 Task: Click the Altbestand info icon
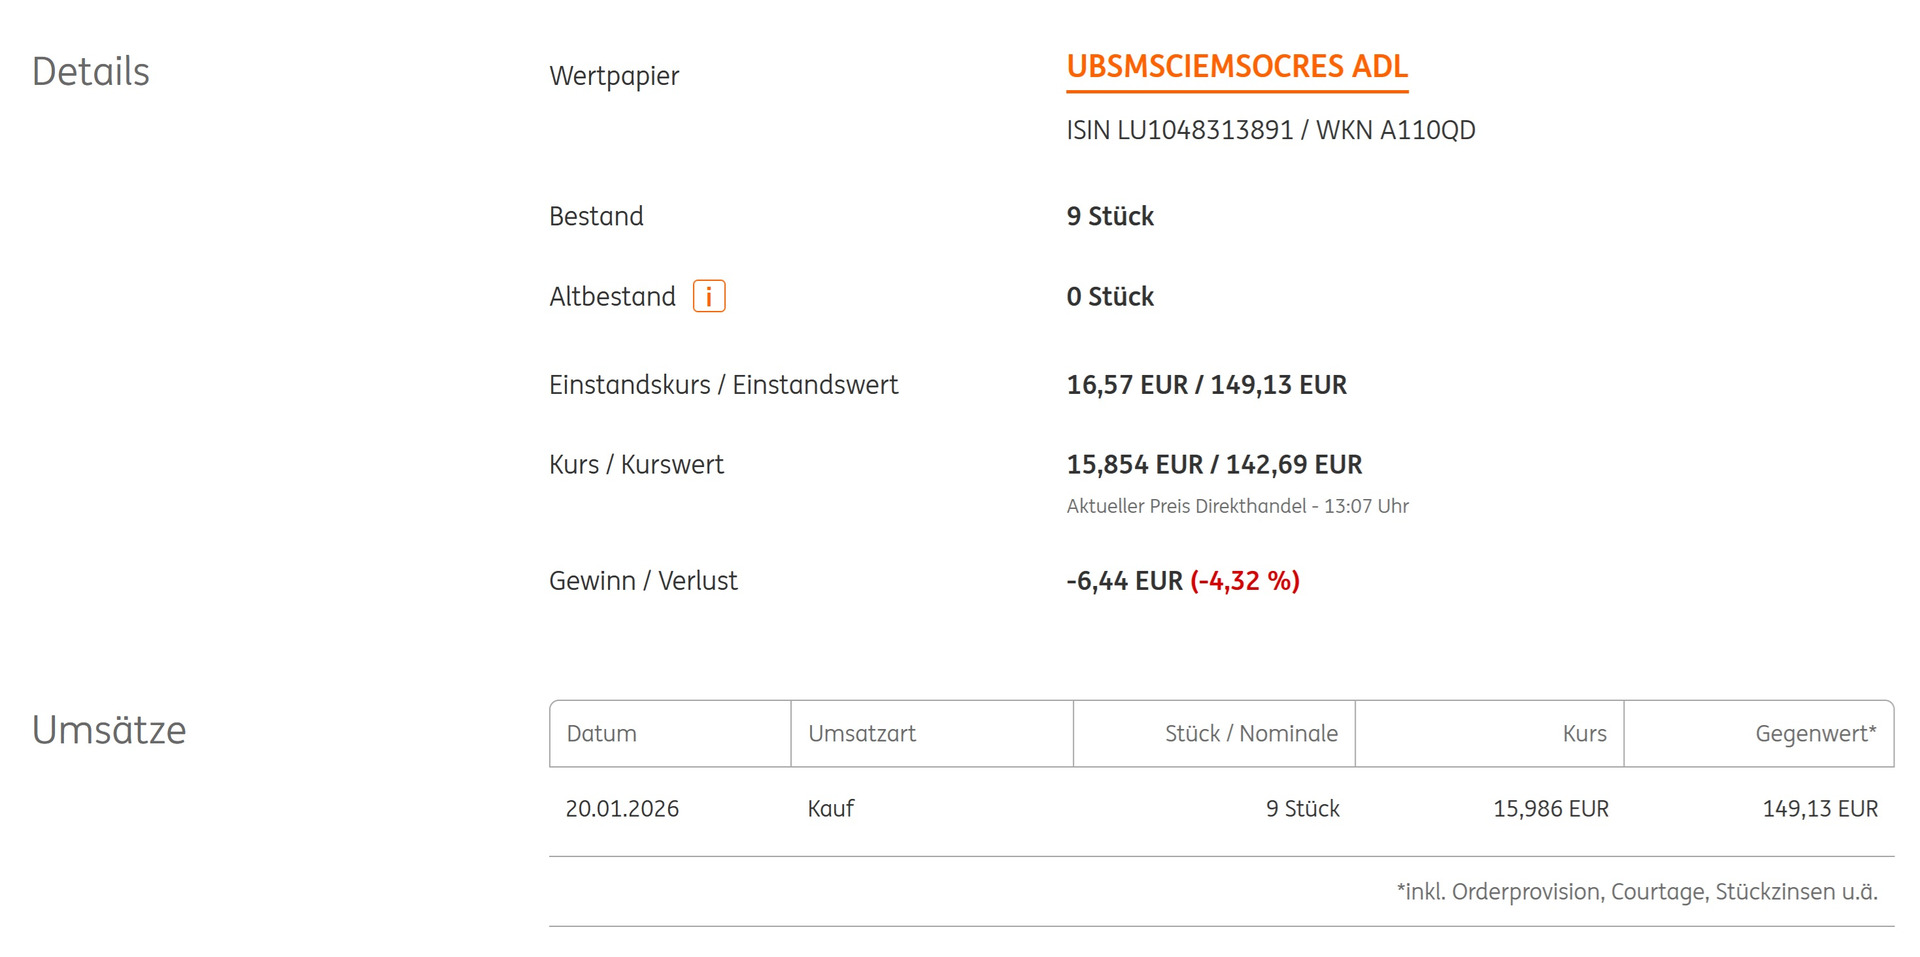[709, 297]
